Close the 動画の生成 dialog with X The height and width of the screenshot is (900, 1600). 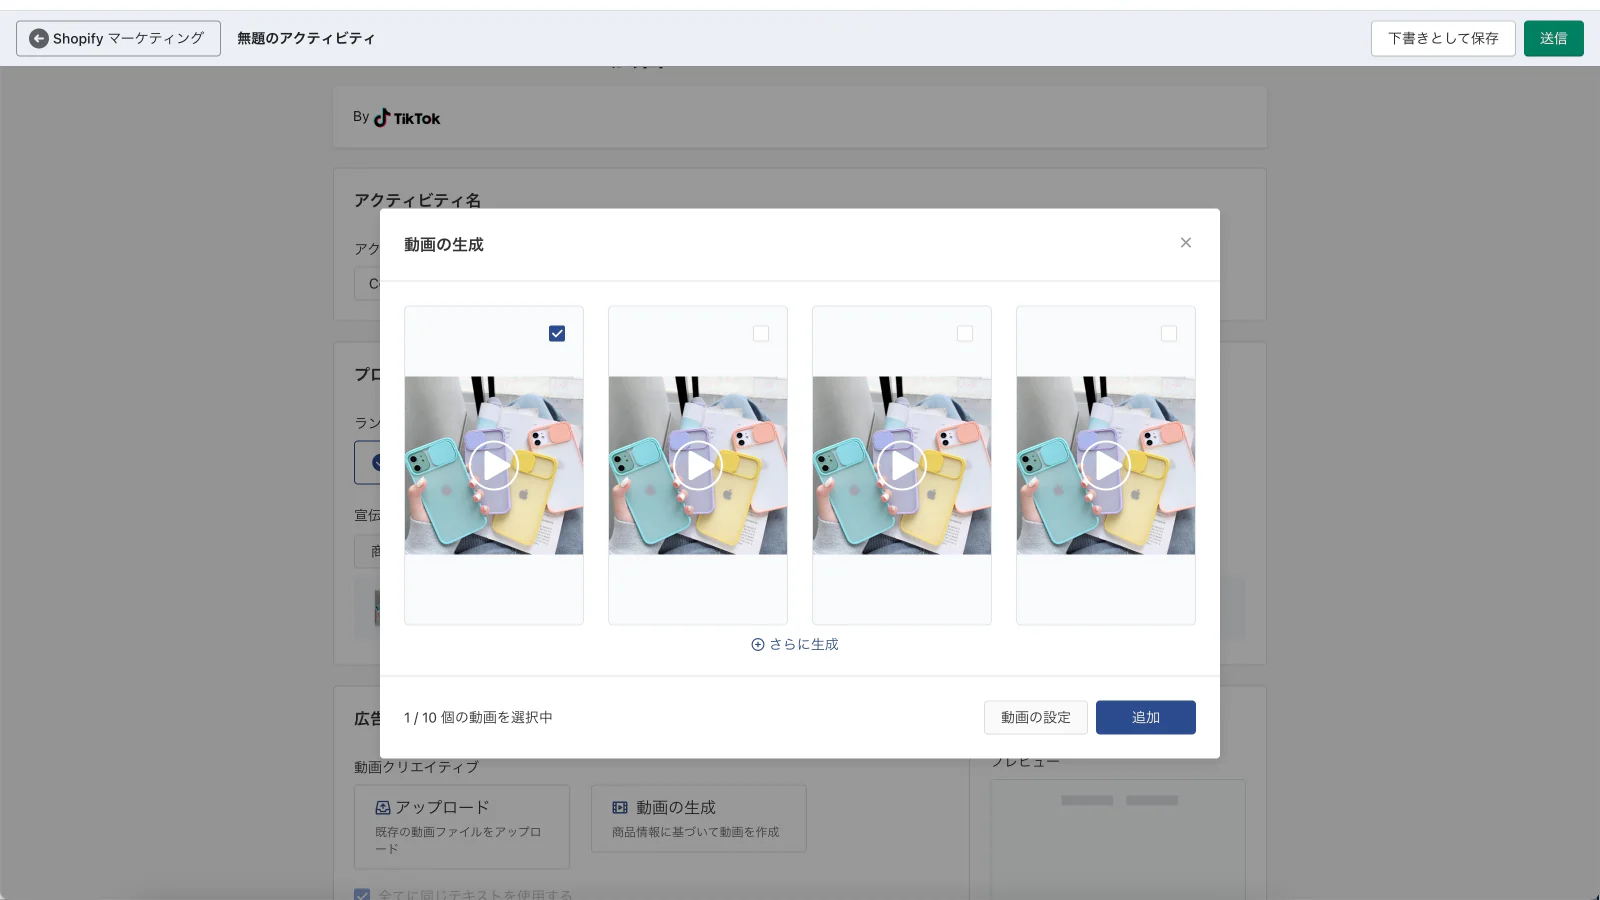click(x=1185, y=243)
